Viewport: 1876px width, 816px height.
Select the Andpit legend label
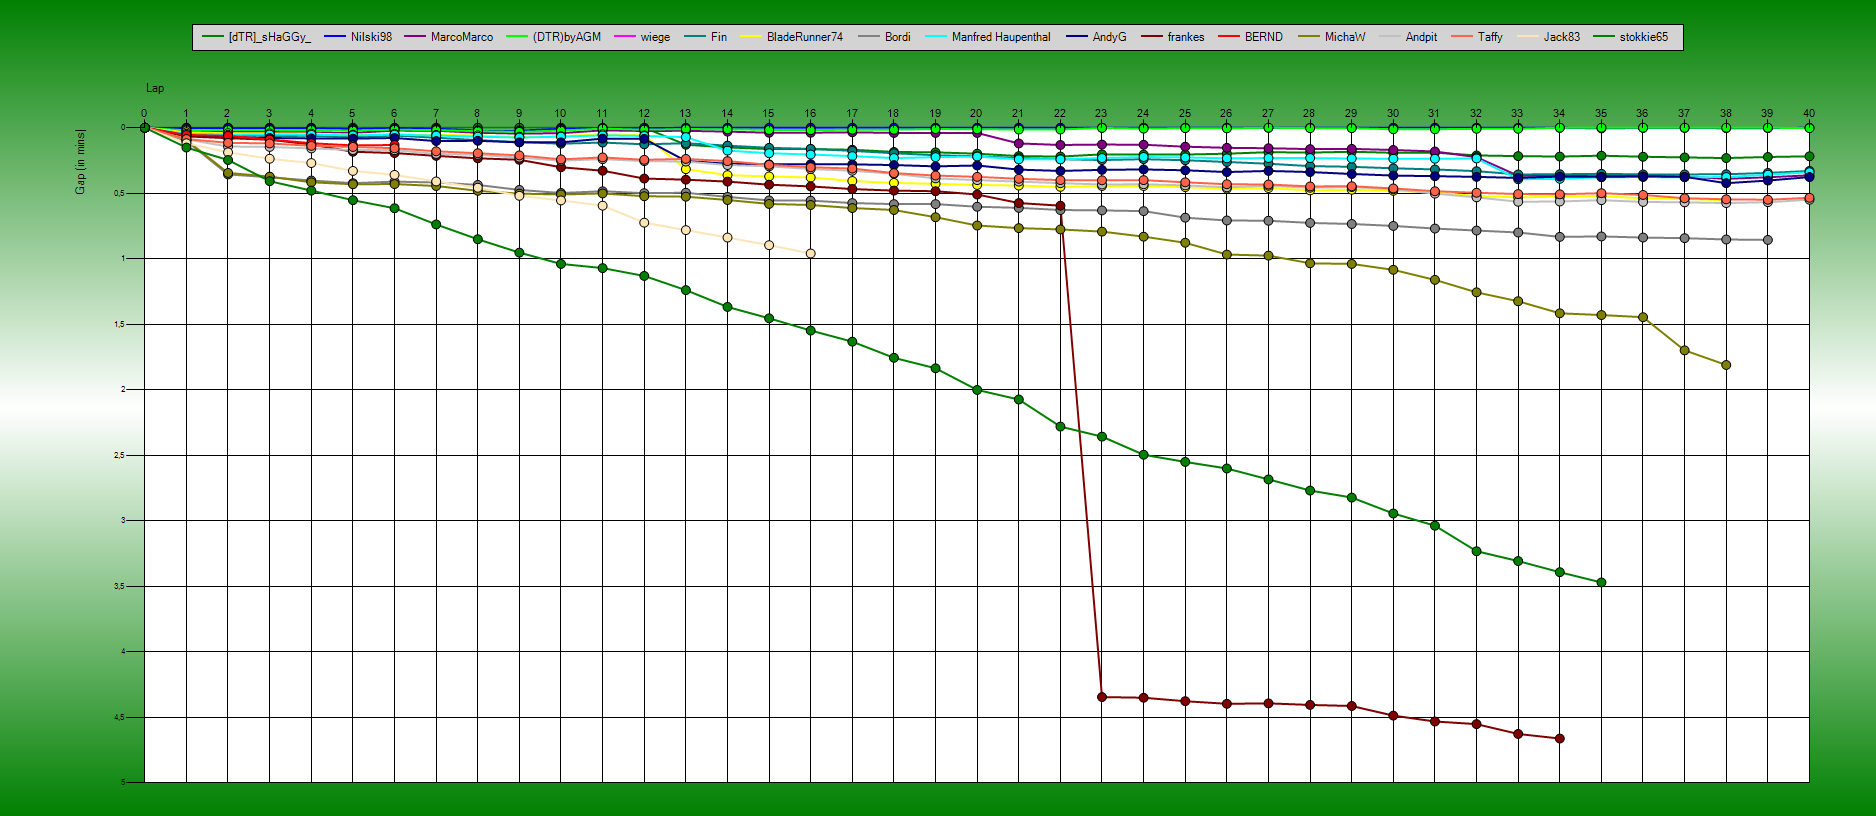click(1421, 37)
